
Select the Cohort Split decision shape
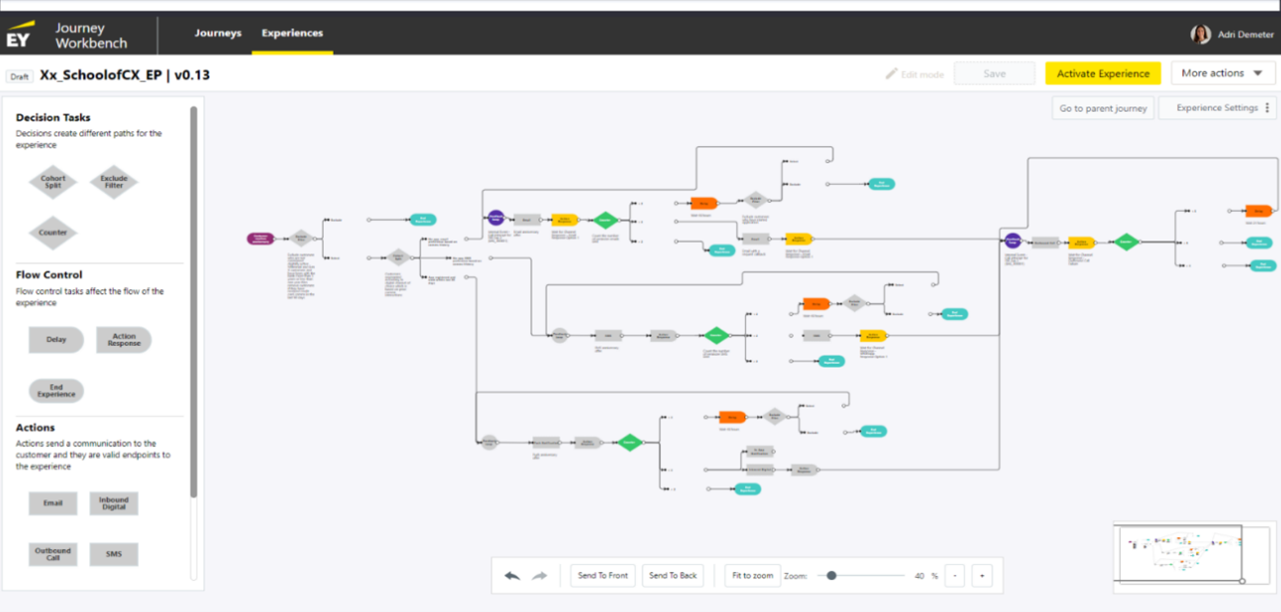click(x=53, y=182)
